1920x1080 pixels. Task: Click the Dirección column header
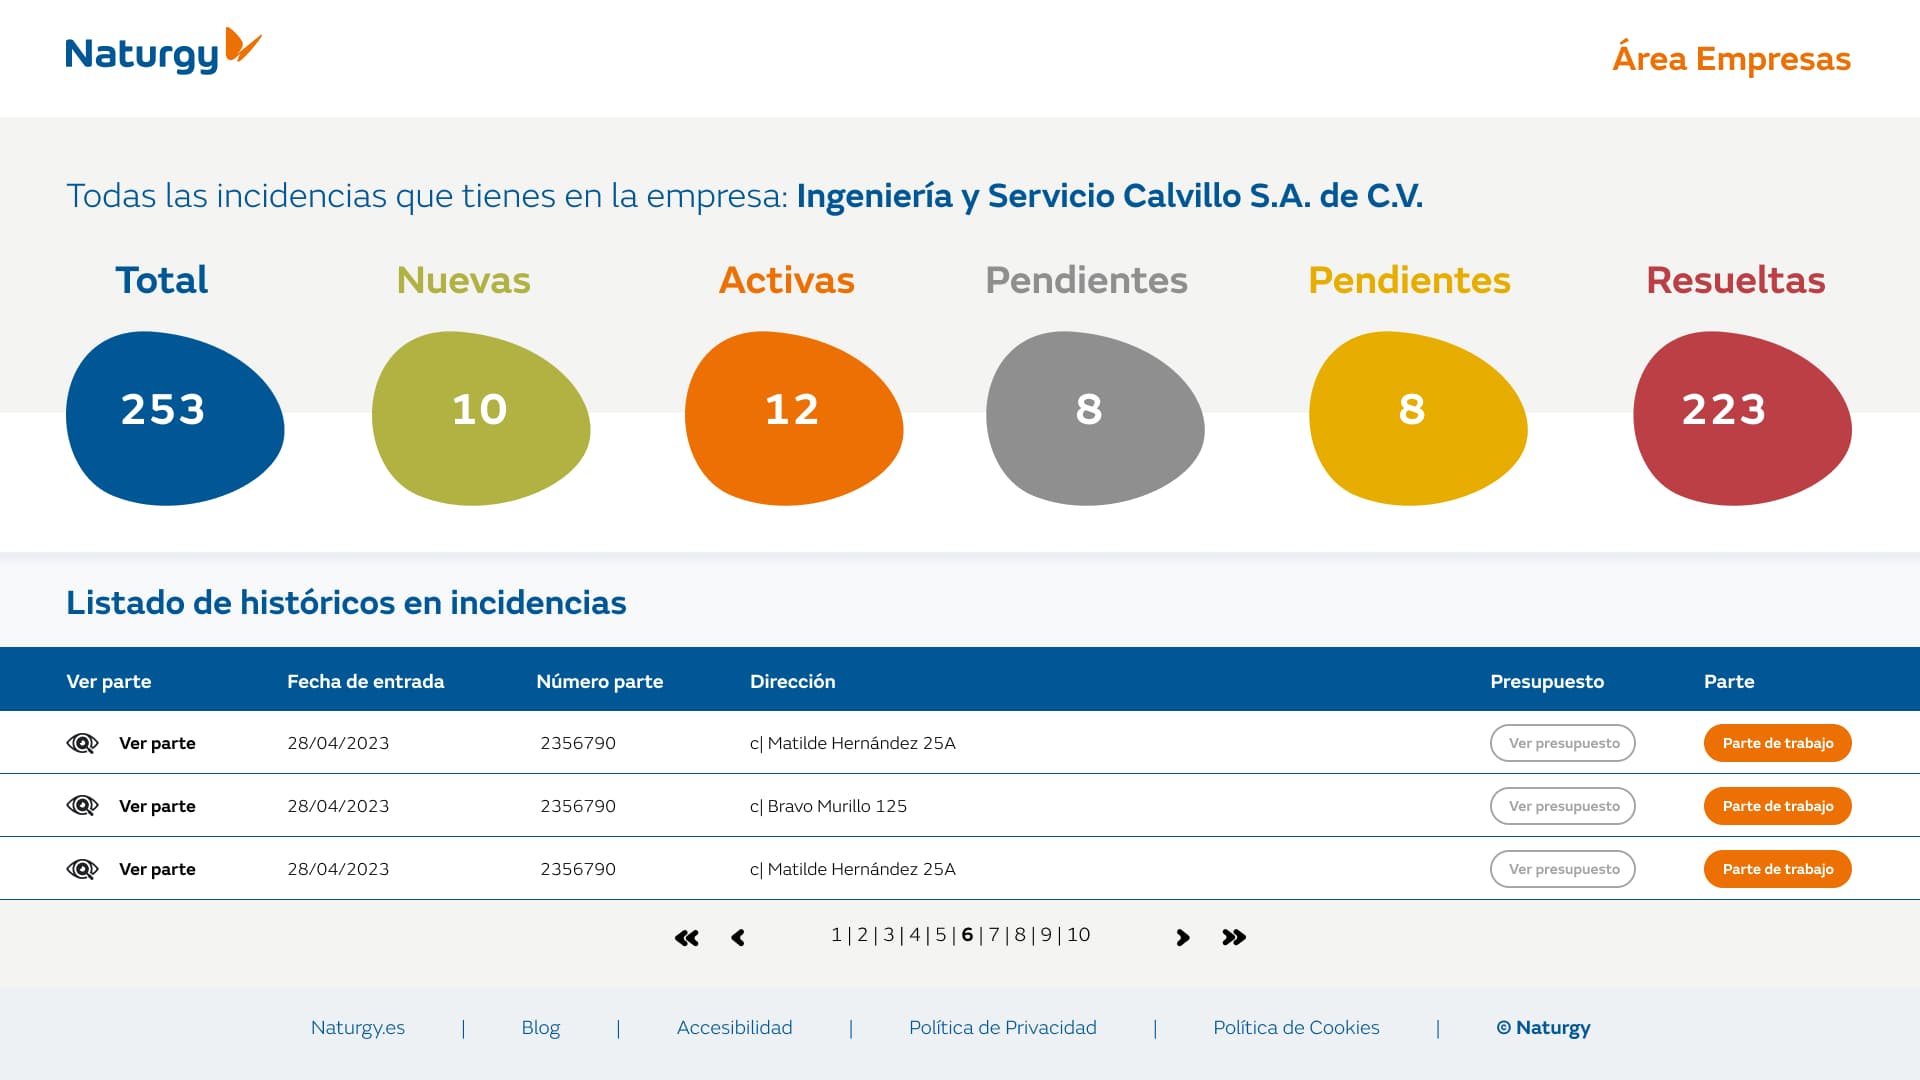click(x=792, y=681)
